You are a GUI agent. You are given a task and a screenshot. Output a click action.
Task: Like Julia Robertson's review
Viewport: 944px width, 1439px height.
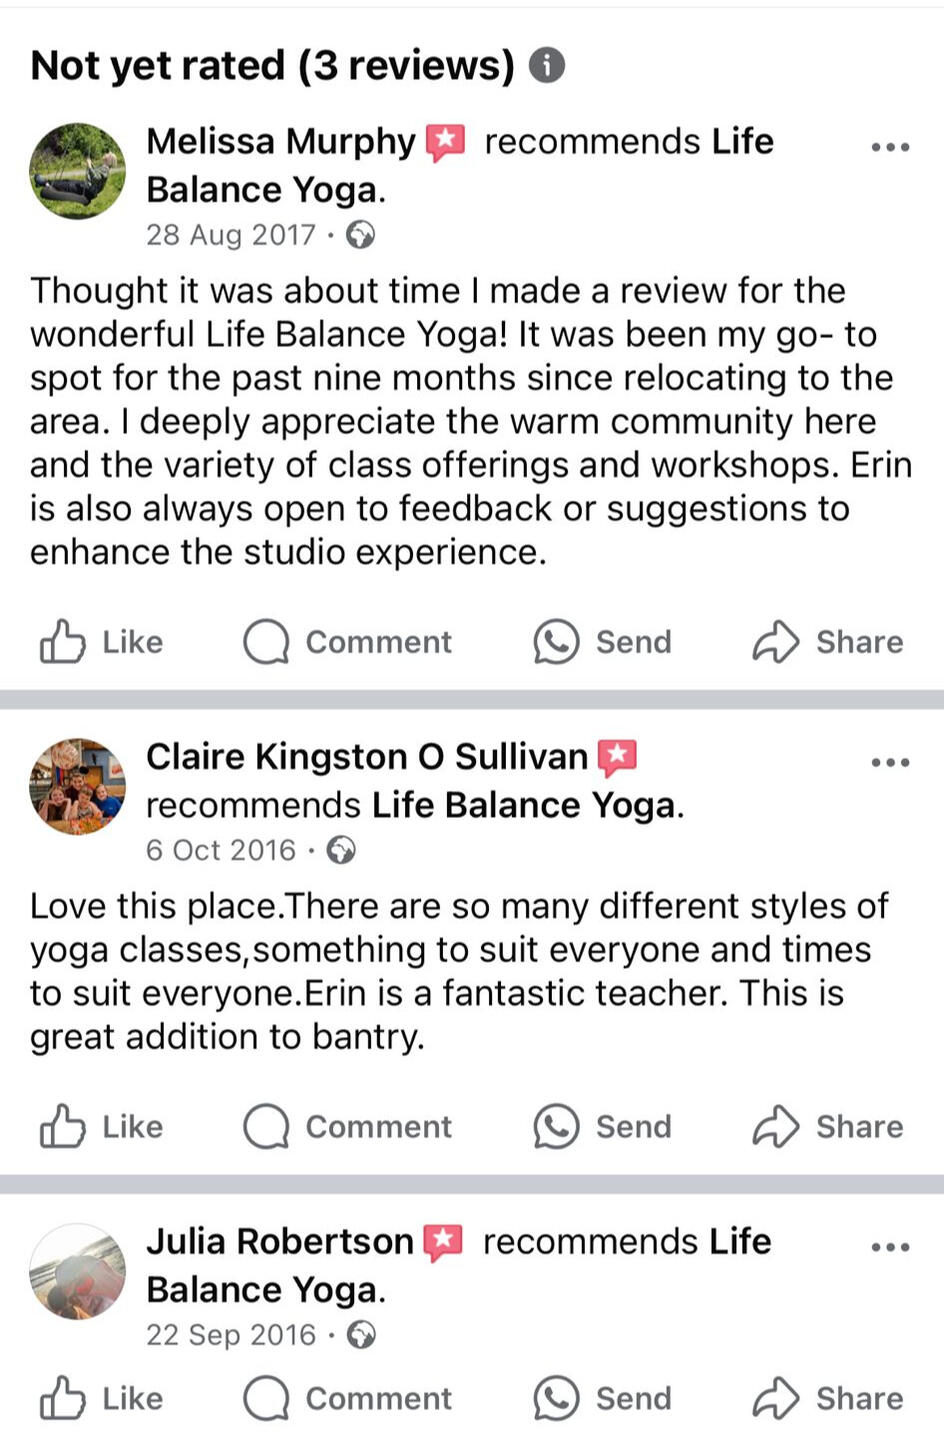101,1399
